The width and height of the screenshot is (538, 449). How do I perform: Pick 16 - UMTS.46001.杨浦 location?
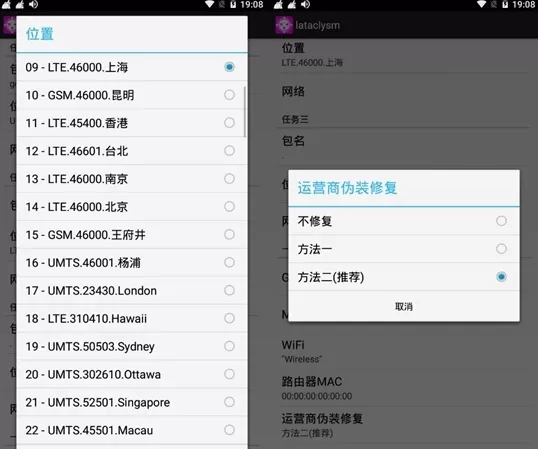(132, 263)
